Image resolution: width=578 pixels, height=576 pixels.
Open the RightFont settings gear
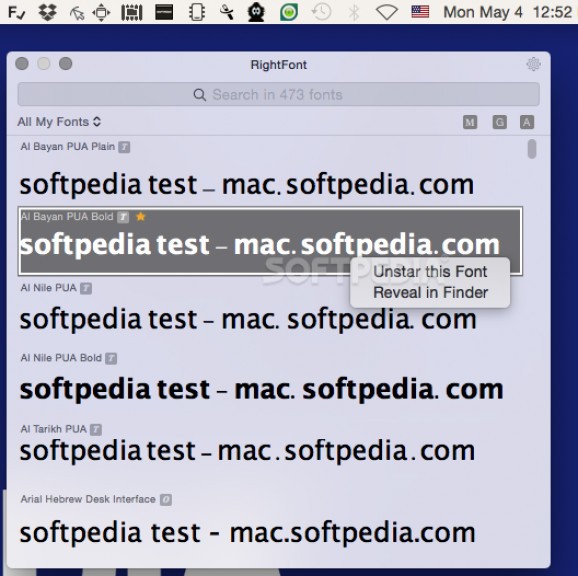(533, 64)
